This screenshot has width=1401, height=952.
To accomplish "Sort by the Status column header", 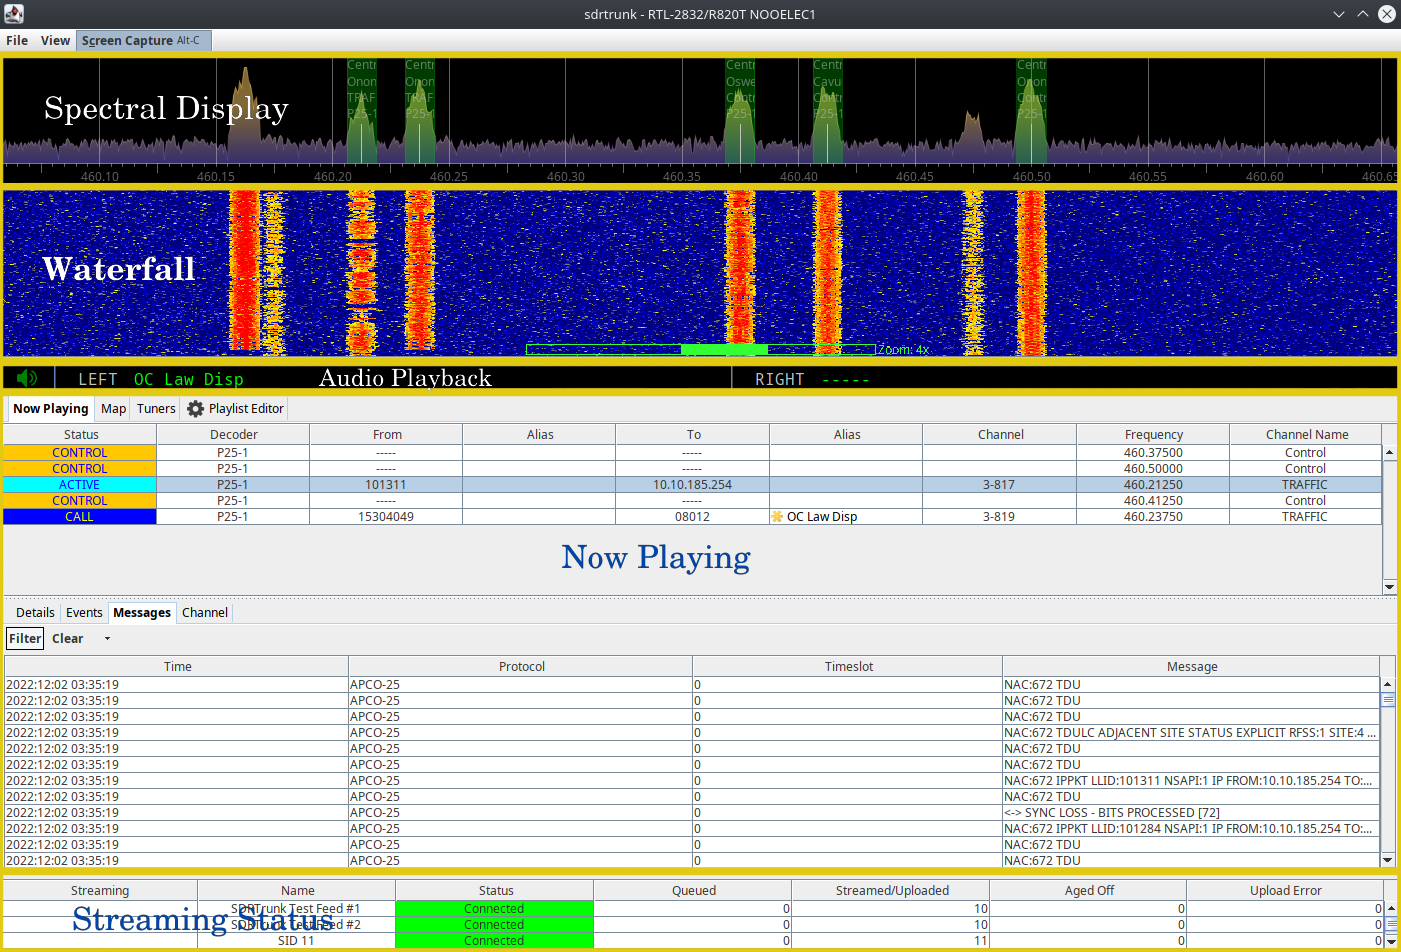I will coord(80,435).
